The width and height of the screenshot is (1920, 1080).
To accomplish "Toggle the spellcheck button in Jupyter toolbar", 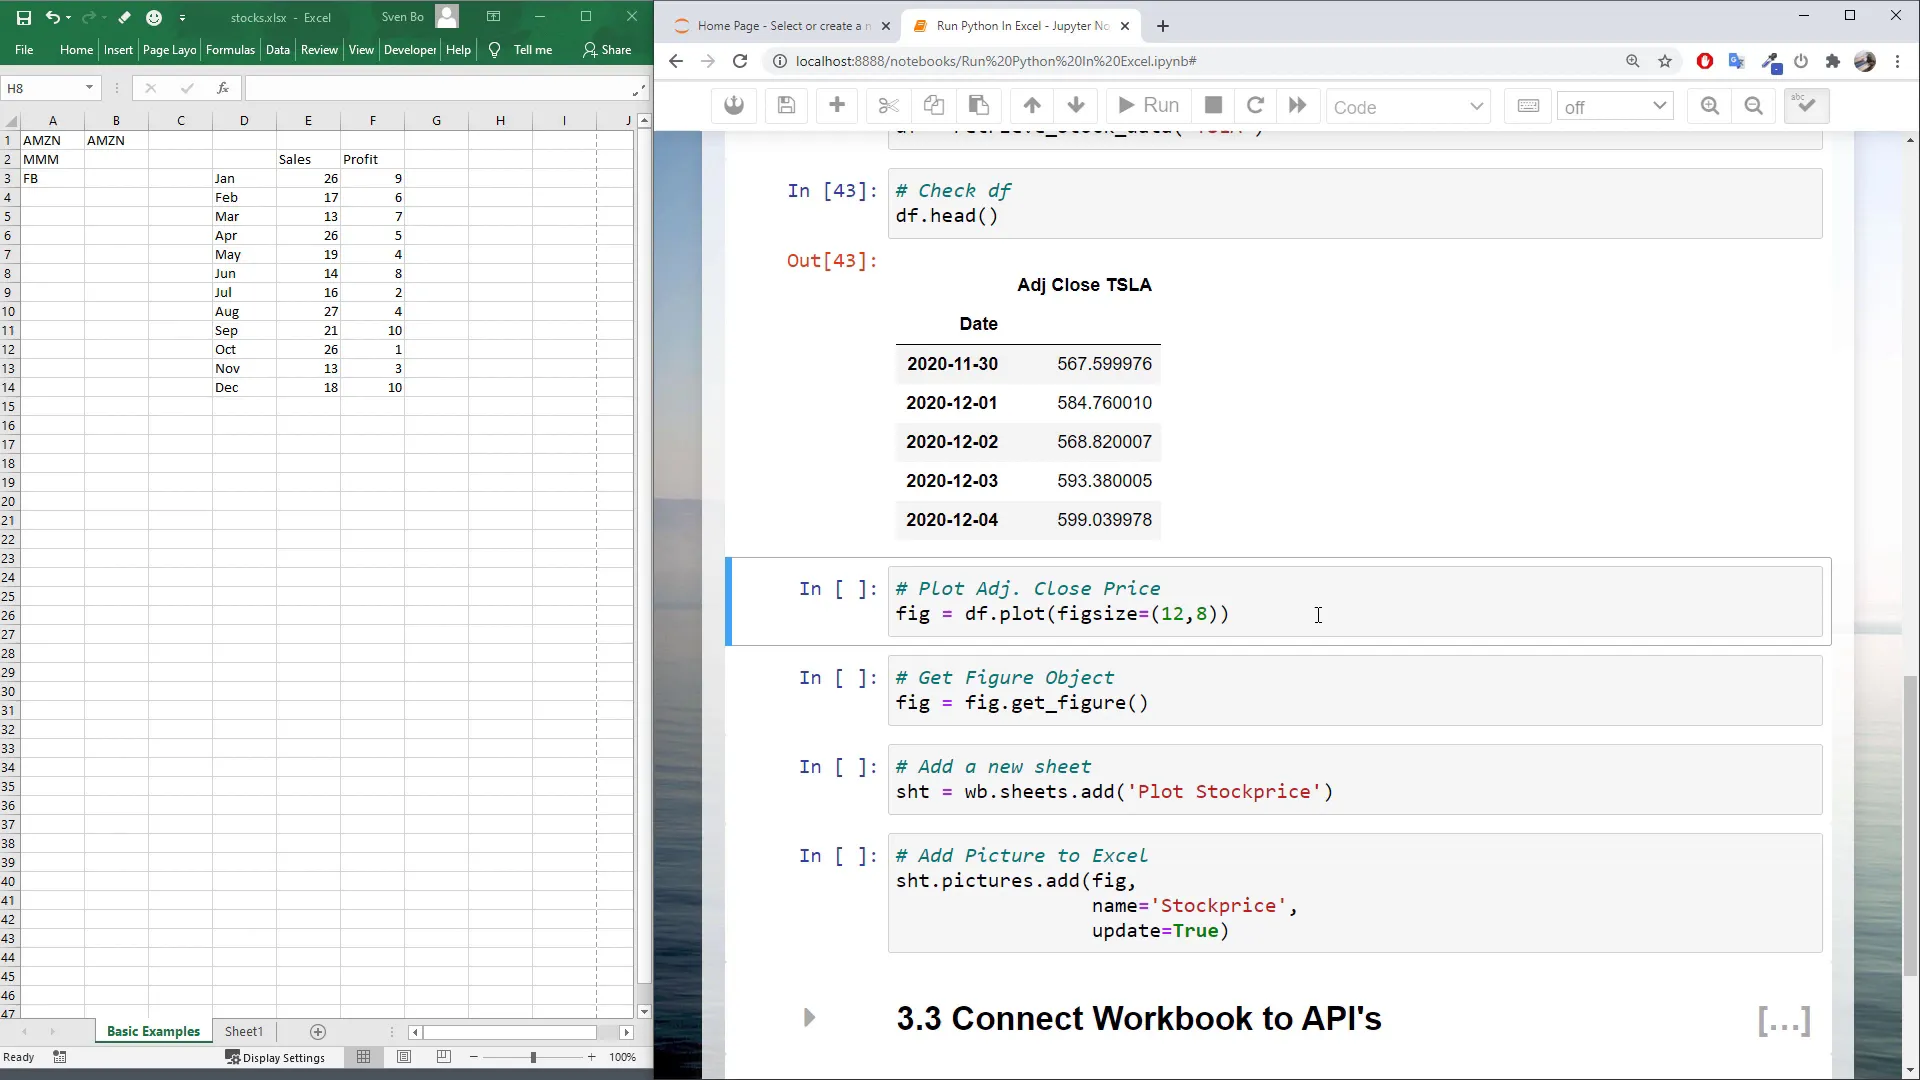I will point(1806,106).
